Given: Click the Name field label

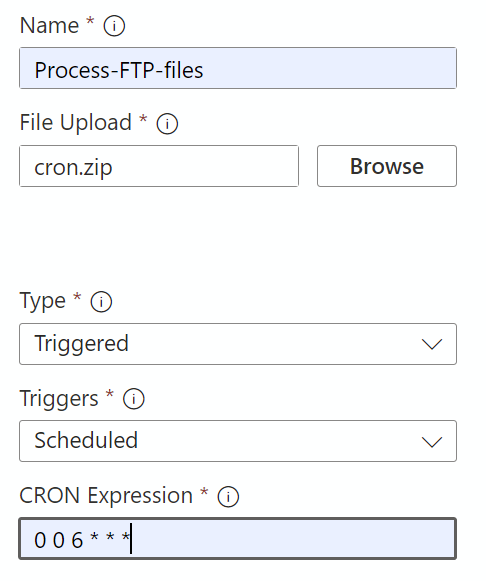Looking at the screenshot, I should (49, 26).
